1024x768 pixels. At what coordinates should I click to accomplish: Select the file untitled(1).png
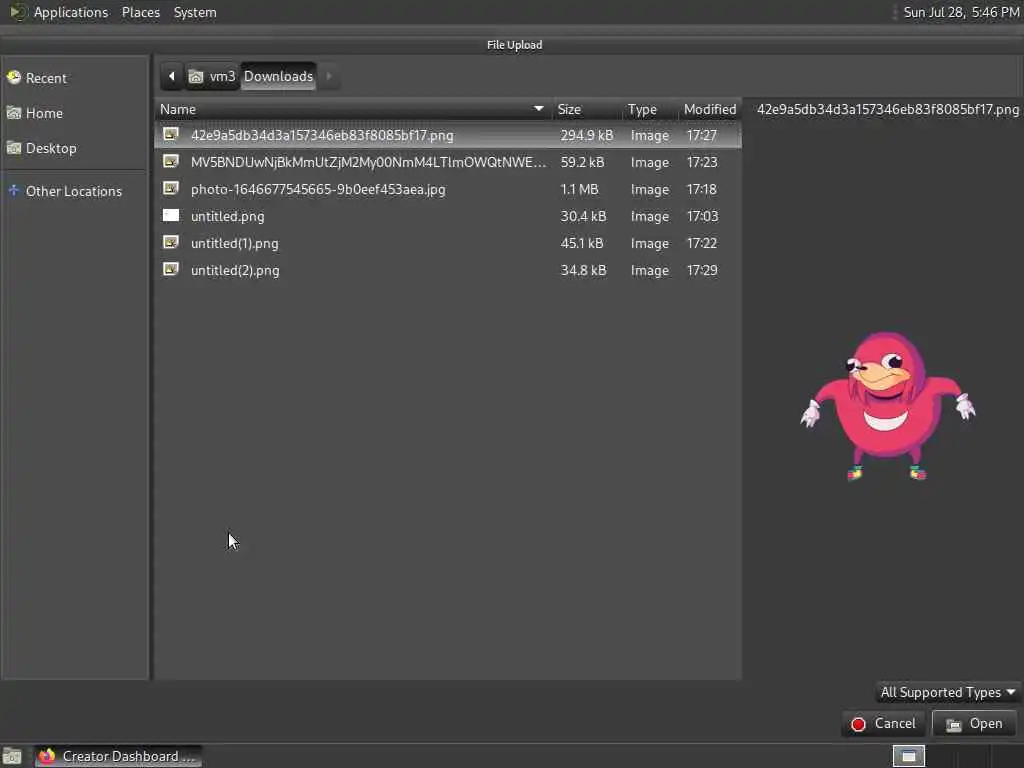point(448,243)
